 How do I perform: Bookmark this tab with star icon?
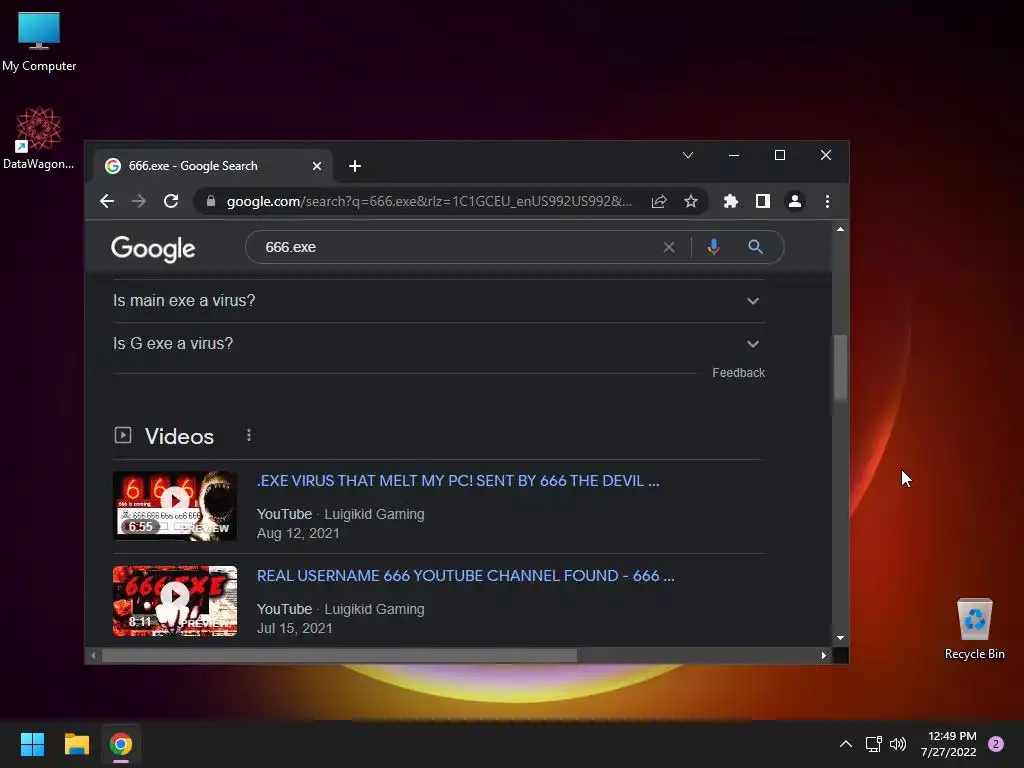point(691,201)
